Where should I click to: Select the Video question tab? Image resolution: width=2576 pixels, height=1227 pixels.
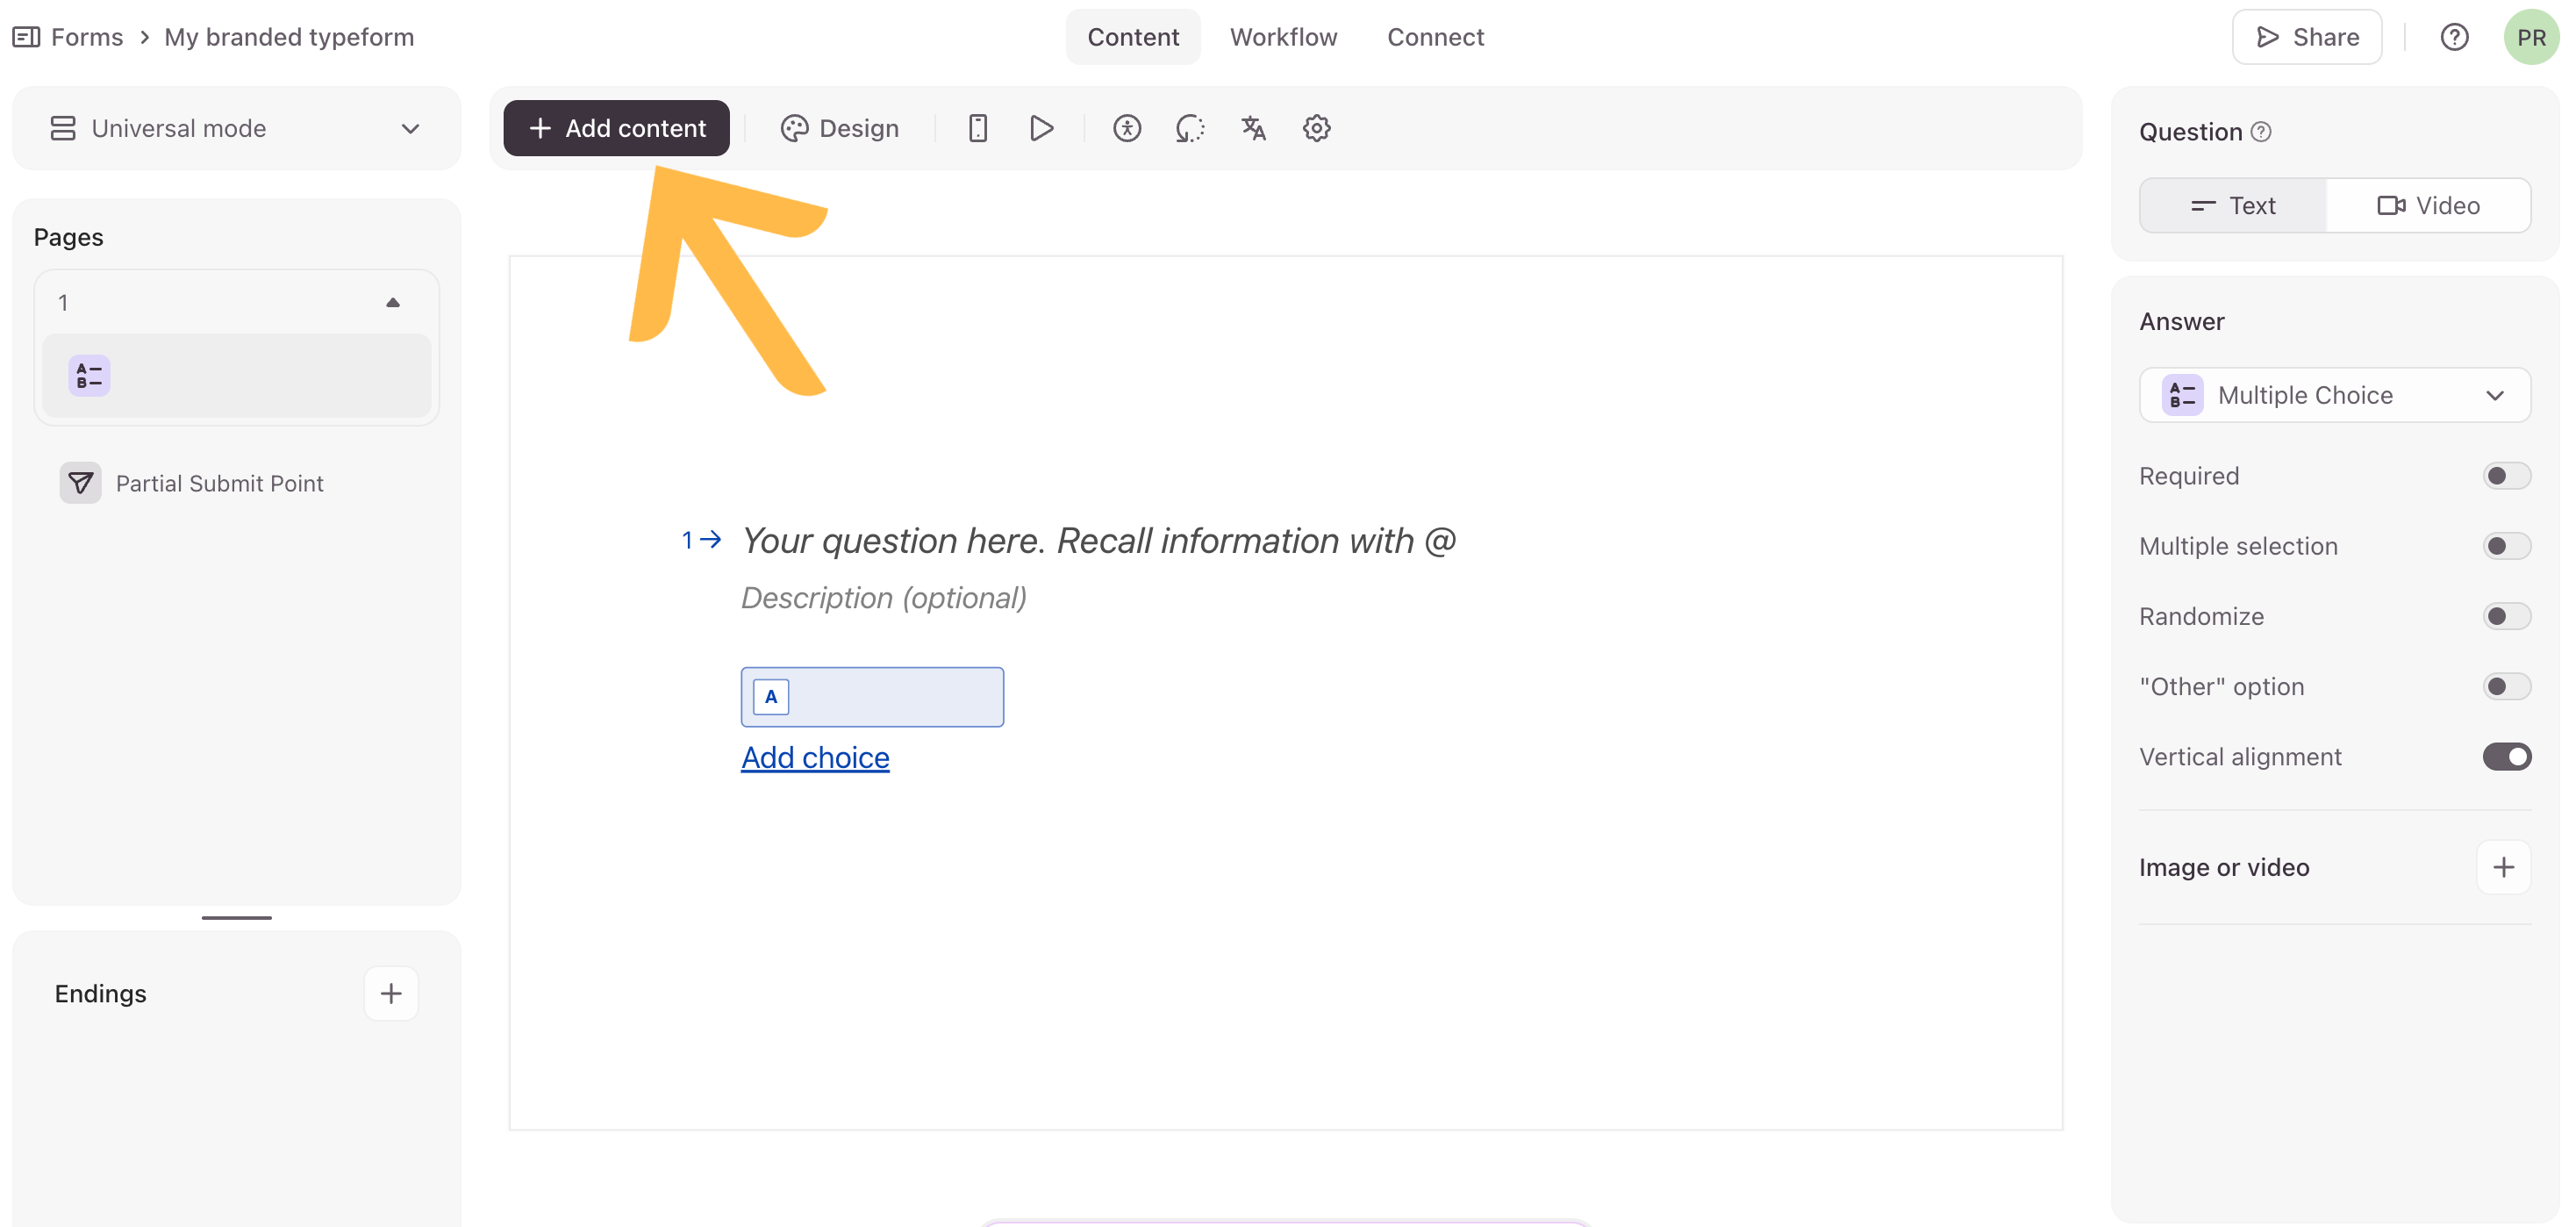tap(2428, 205)
